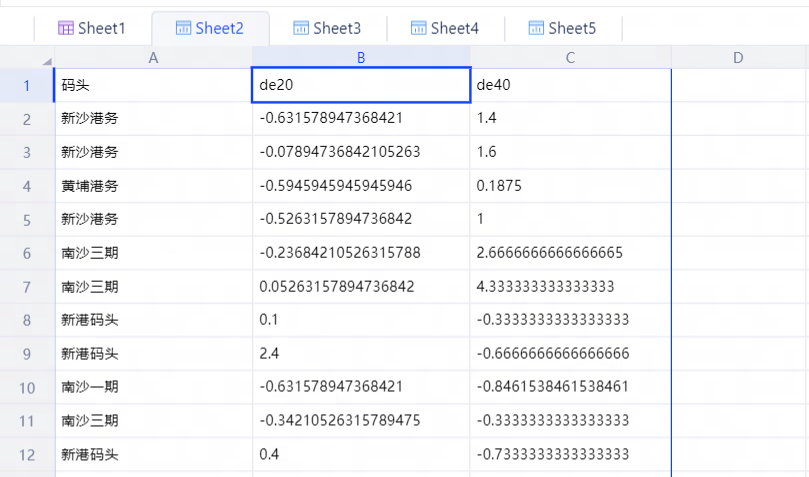Click row 6 header number

coord(27,253)
